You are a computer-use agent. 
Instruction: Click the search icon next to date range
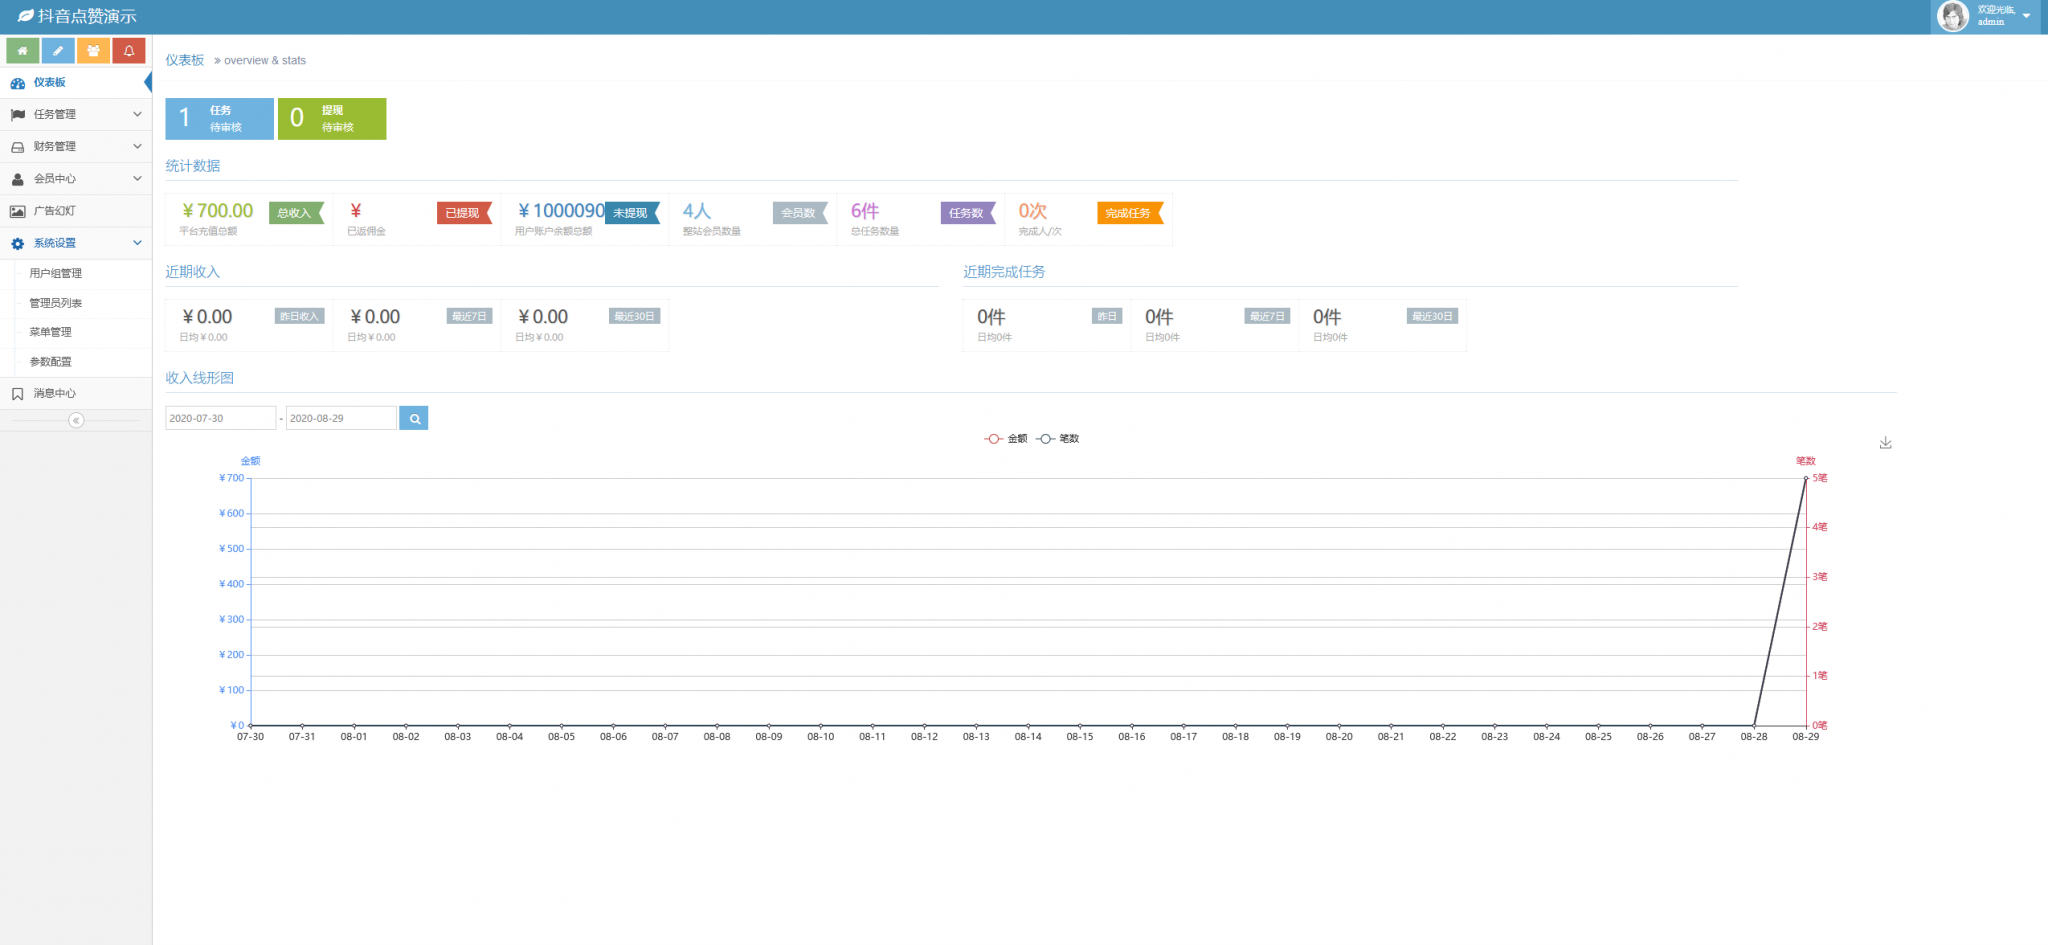[x=414, y=418]
